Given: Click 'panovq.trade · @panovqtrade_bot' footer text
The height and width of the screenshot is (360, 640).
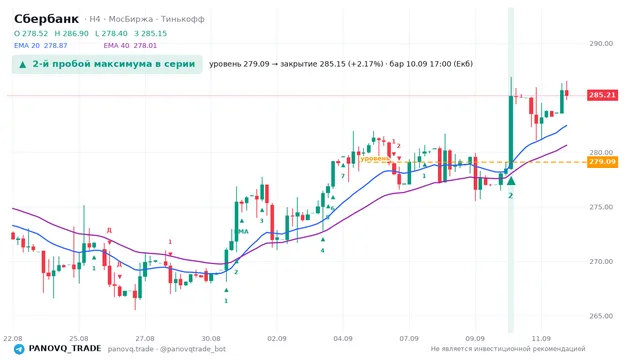Looking at the screenshot, I should pyautogui.click(x=167, y=349).
